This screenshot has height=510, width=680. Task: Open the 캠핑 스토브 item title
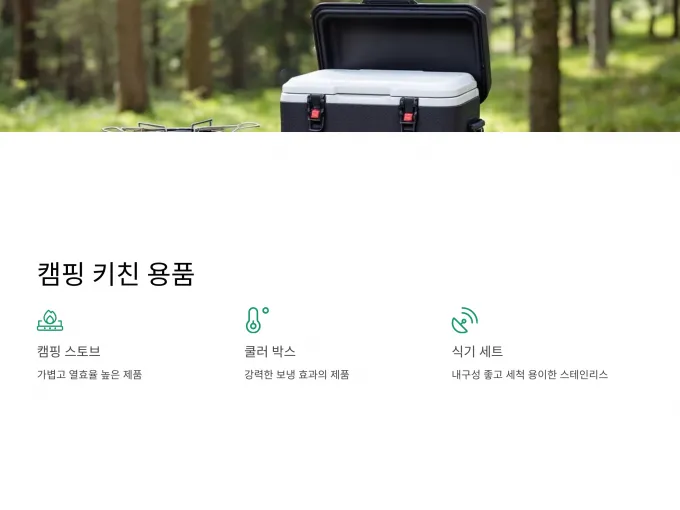click(x=69, y=351)
